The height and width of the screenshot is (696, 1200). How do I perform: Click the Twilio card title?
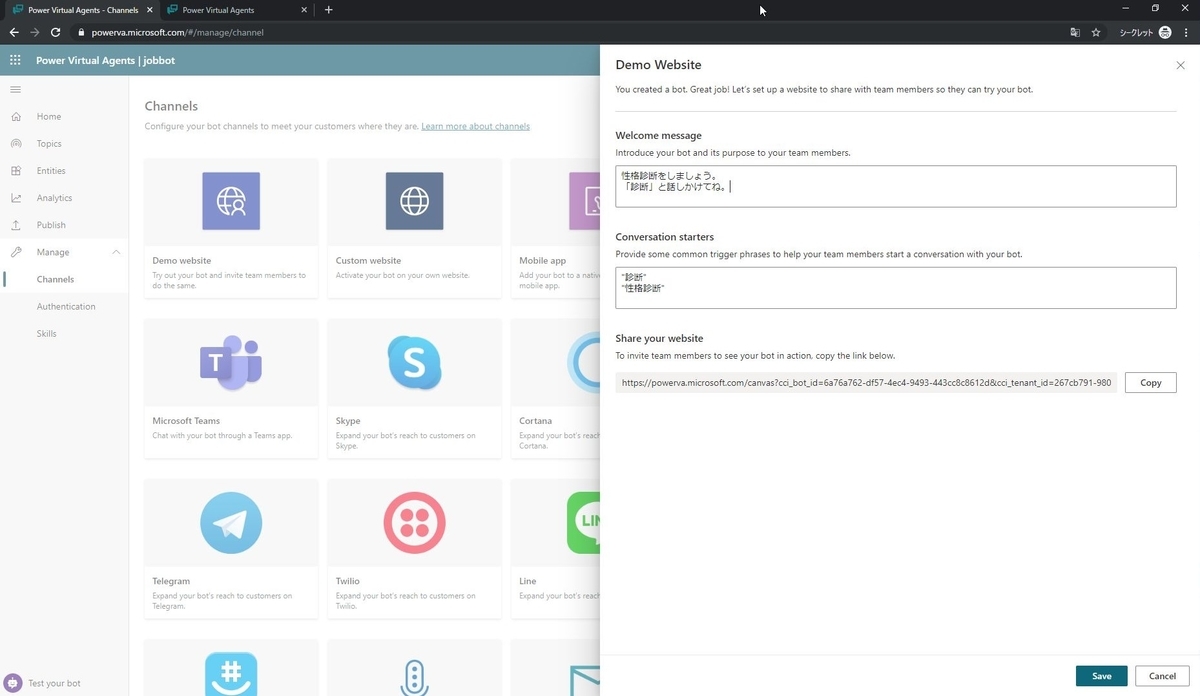tap(348, 581)
